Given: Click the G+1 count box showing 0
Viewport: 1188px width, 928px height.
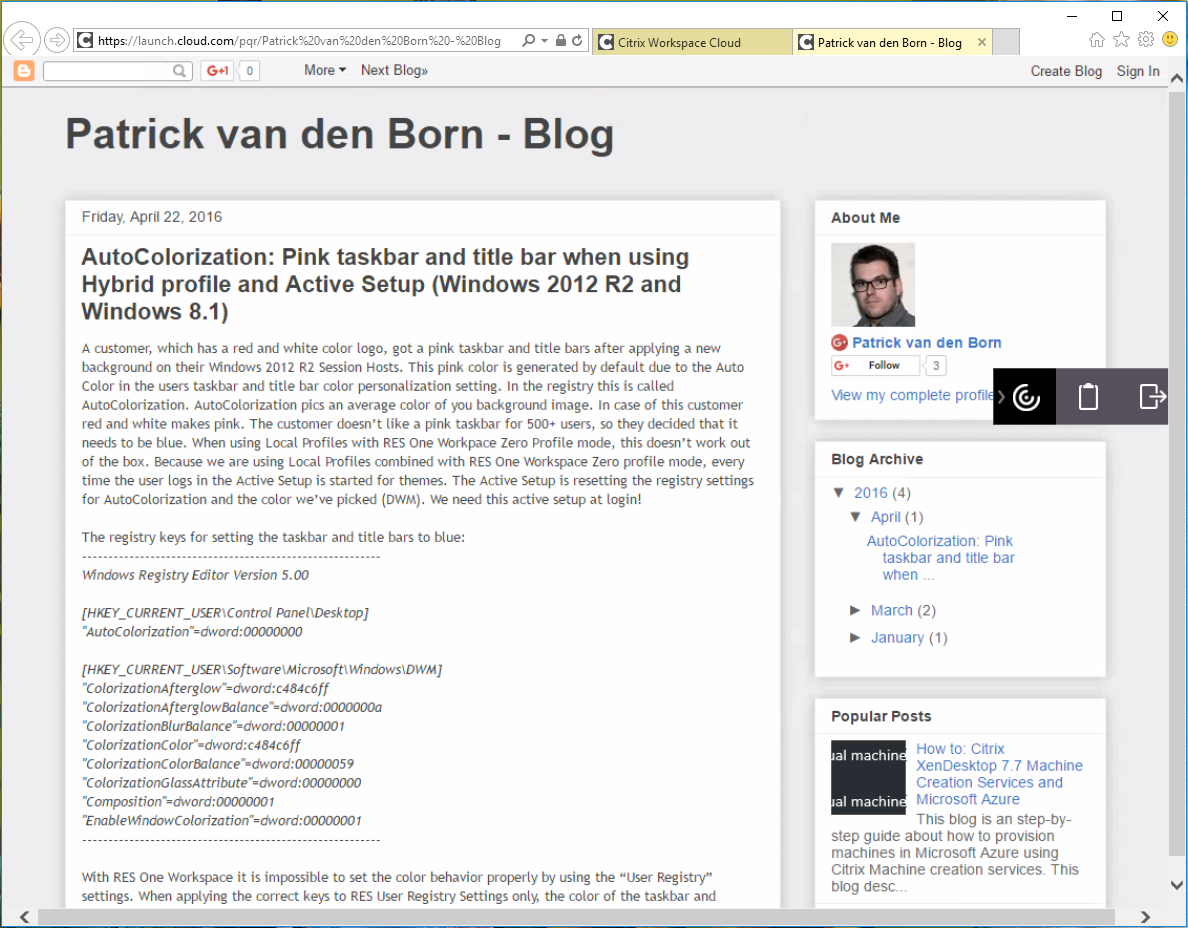Looking at the screenshot, I should [249, 70].
